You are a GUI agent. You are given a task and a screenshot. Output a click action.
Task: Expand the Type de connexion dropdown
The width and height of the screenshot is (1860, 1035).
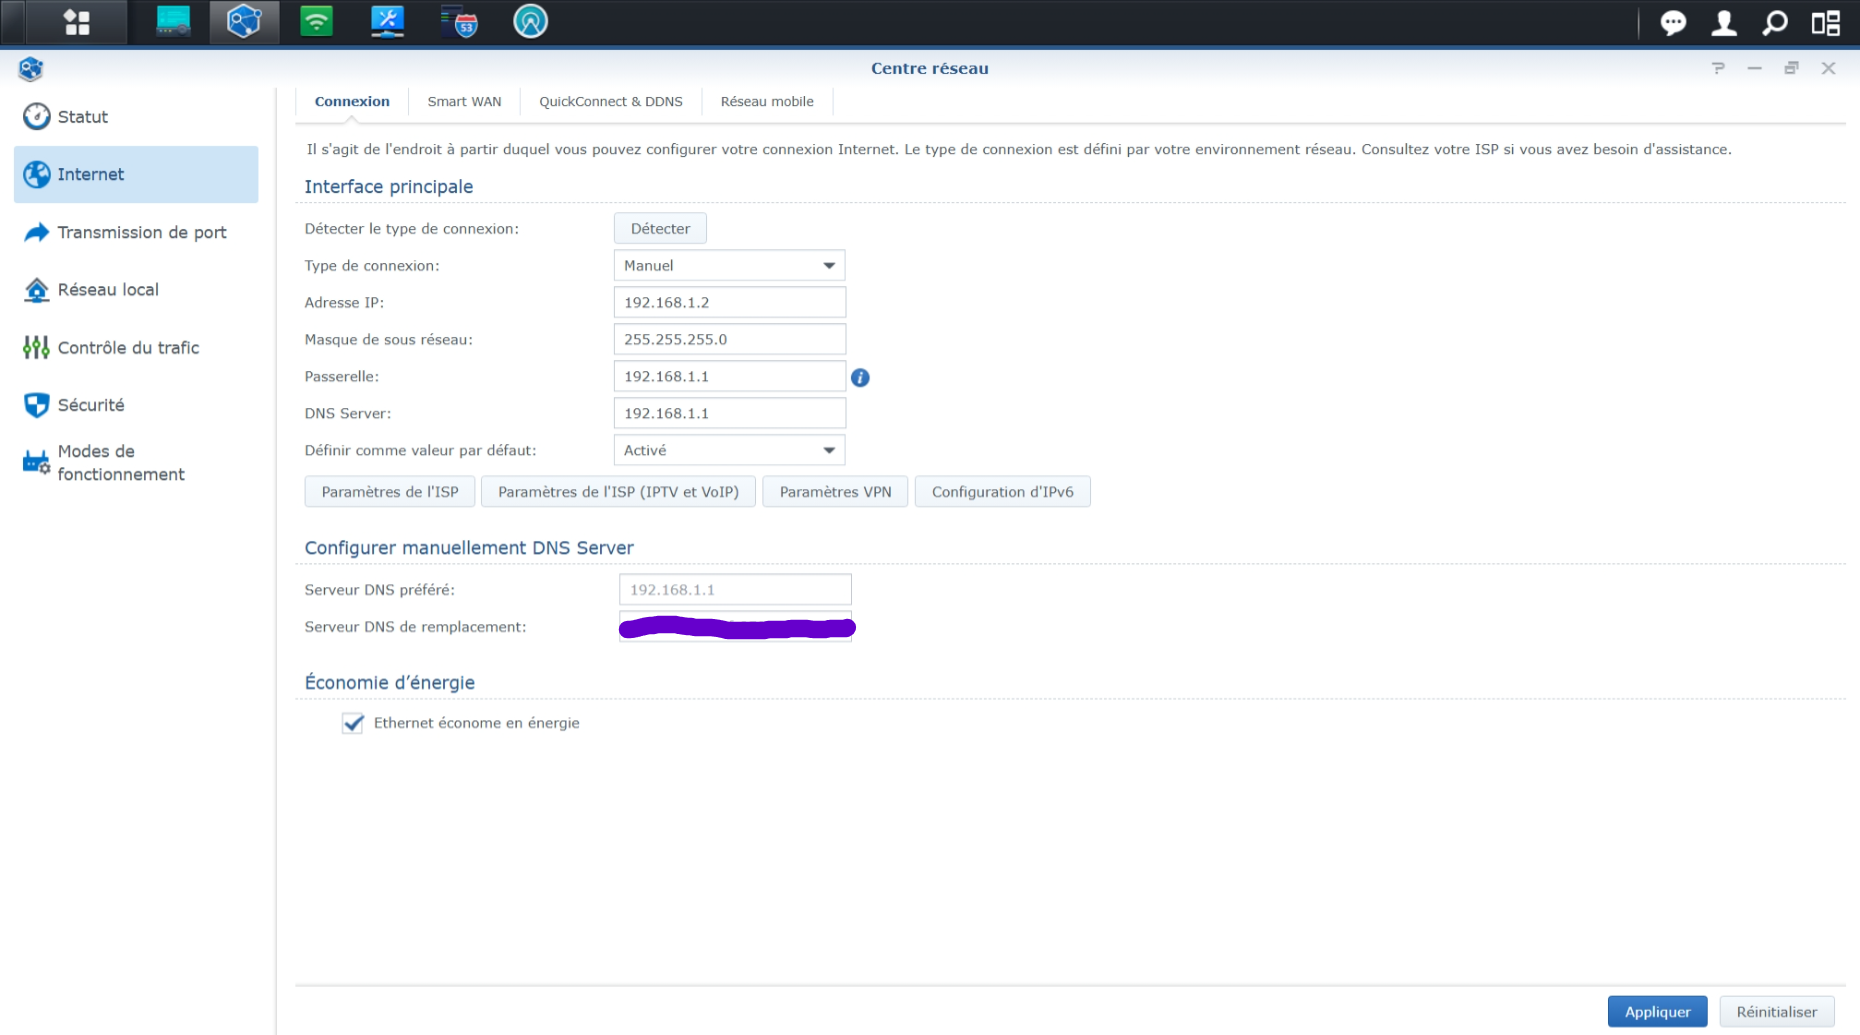tap(729, 265)
